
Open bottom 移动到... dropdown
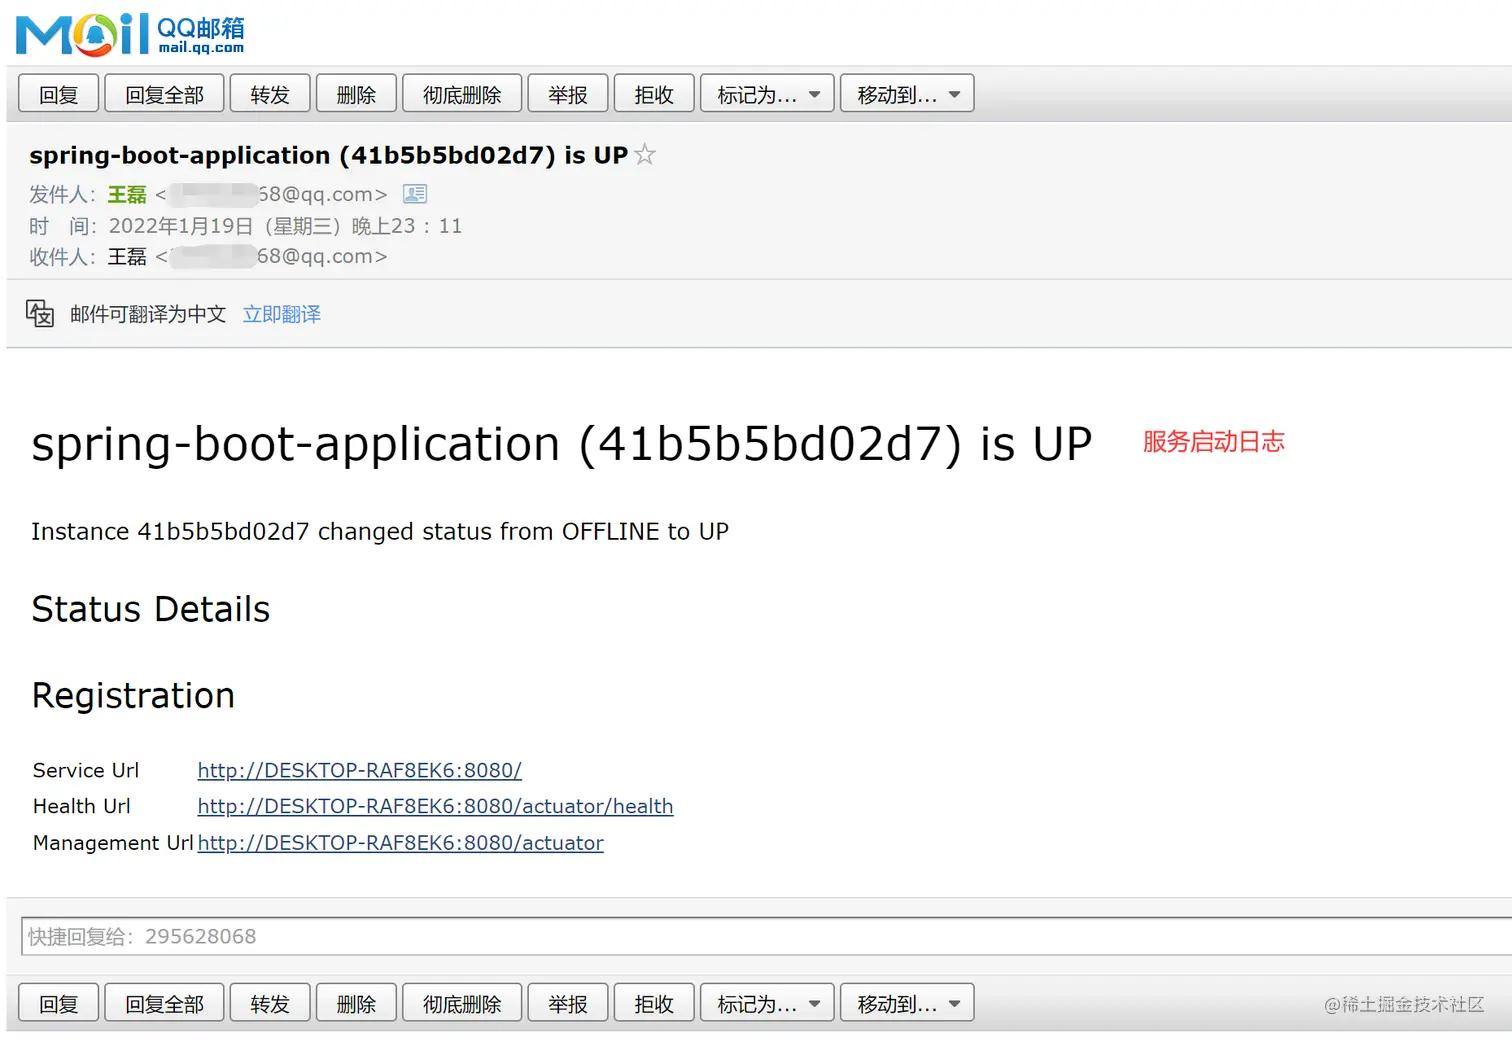[907, 1003]
